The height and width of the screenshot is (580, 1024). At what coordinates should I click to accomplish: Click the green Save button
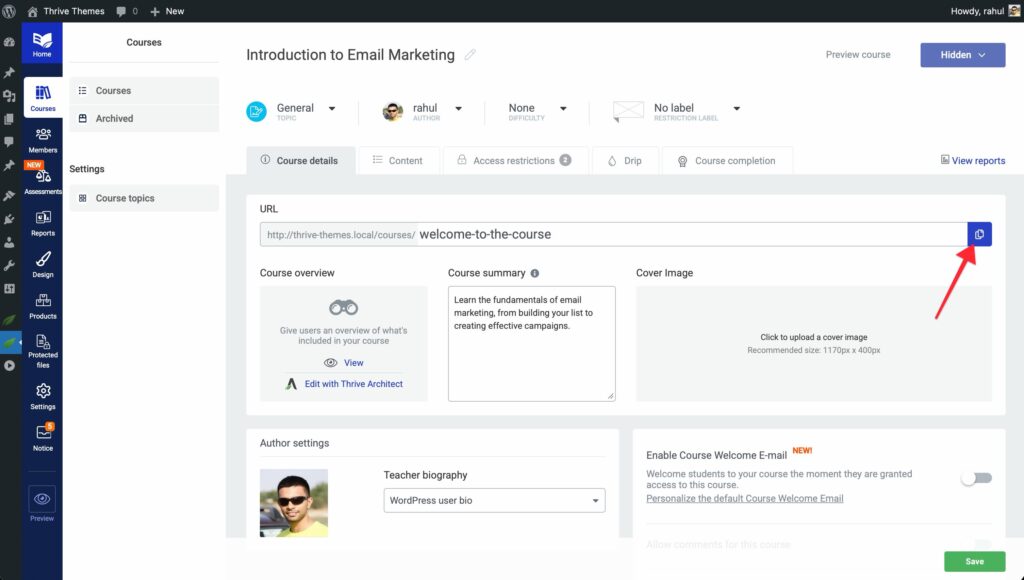pyautogui.click(x=974, y=561)
